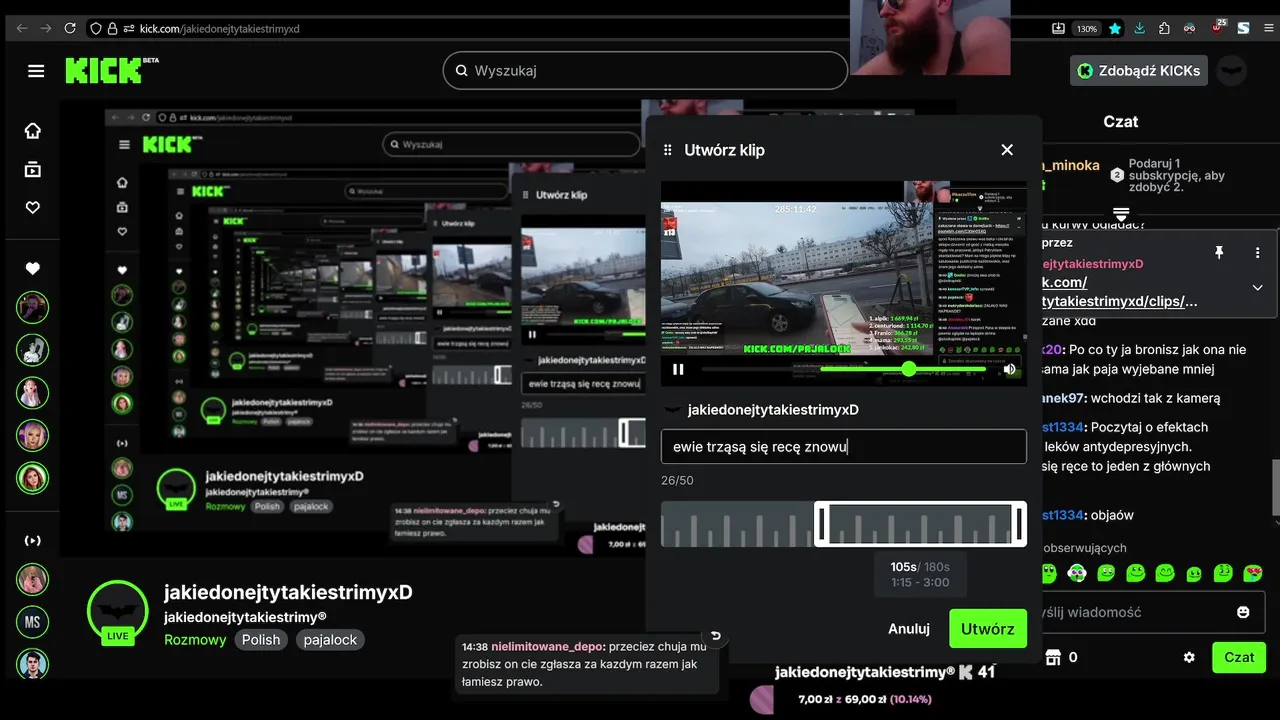Image resolution: width=1280 pixels, height=720 pixels.
Task: Open the user profile bat avatar
Action: coord(1232,71)
